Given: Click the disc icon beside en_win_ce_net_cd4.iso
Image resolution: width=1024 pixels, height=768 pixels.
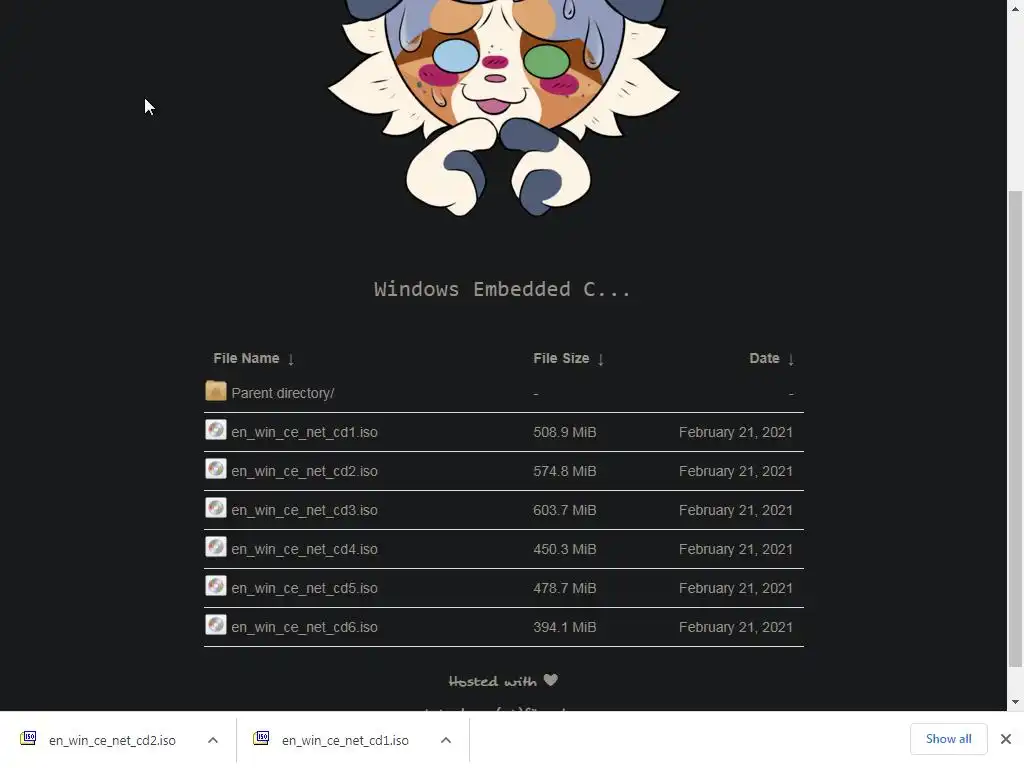Looking at the screenshot, I should click(216, 547).
